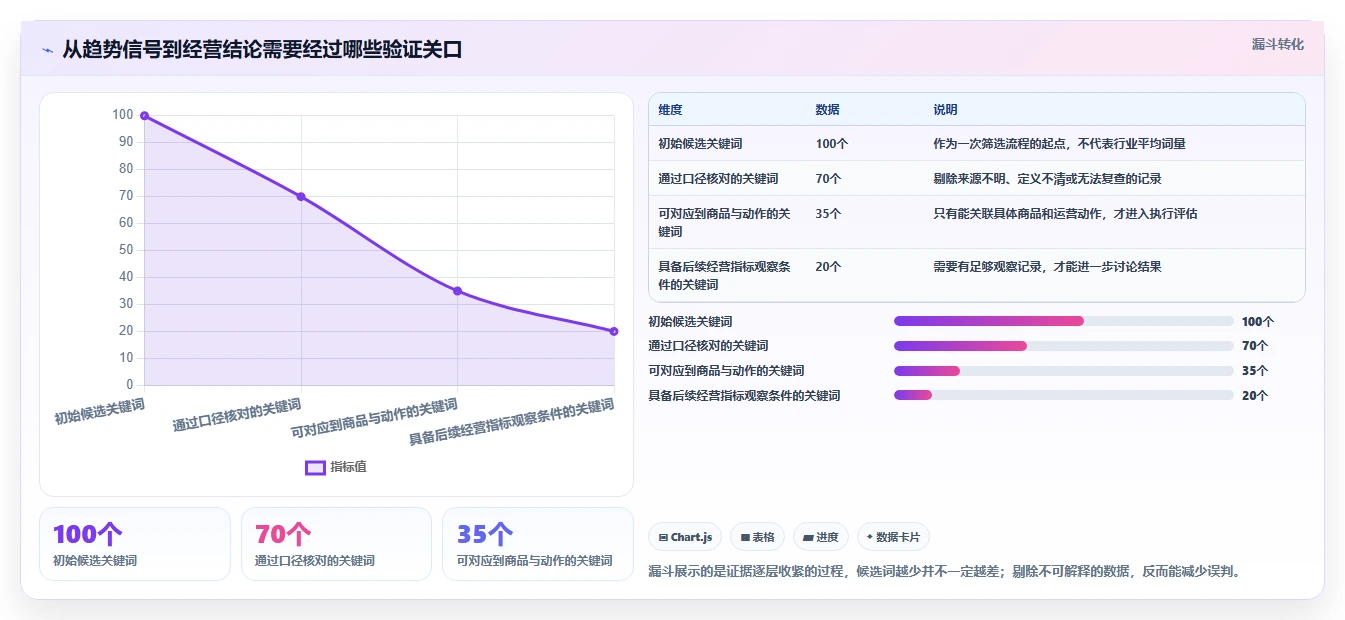Click the 20个 value beside the progress bar
The width and height of the screenshot is (1345, 620).
(1255, 396)
